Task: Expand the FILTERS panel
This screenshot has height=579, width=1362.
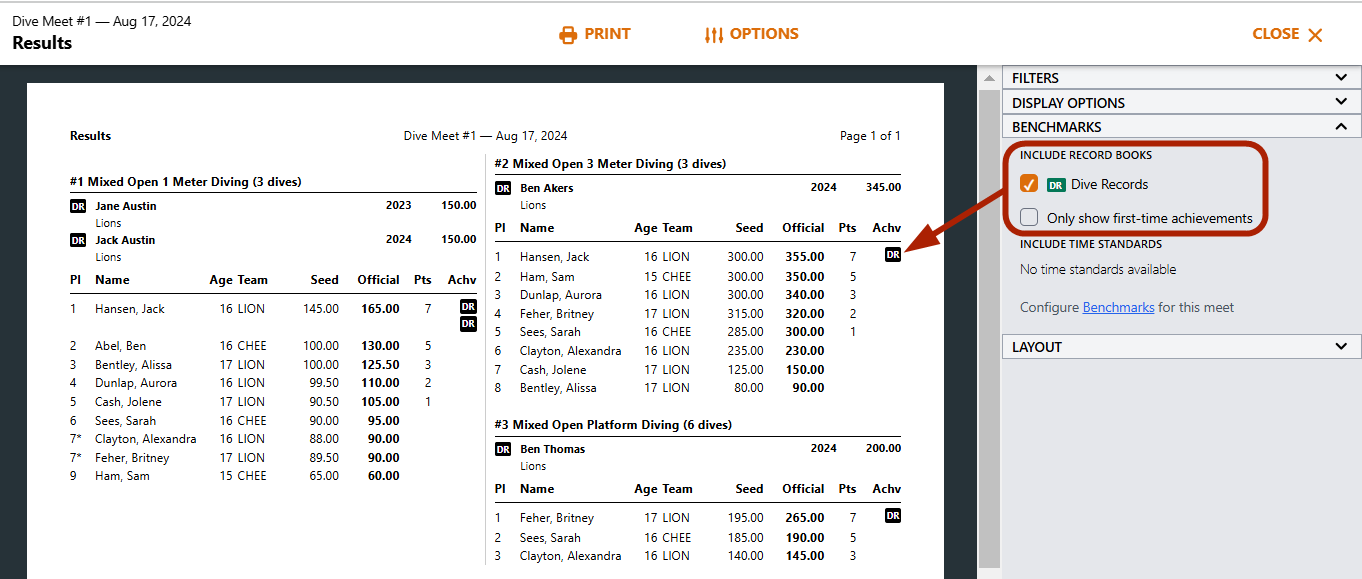Action: (x=1181, y=77)
